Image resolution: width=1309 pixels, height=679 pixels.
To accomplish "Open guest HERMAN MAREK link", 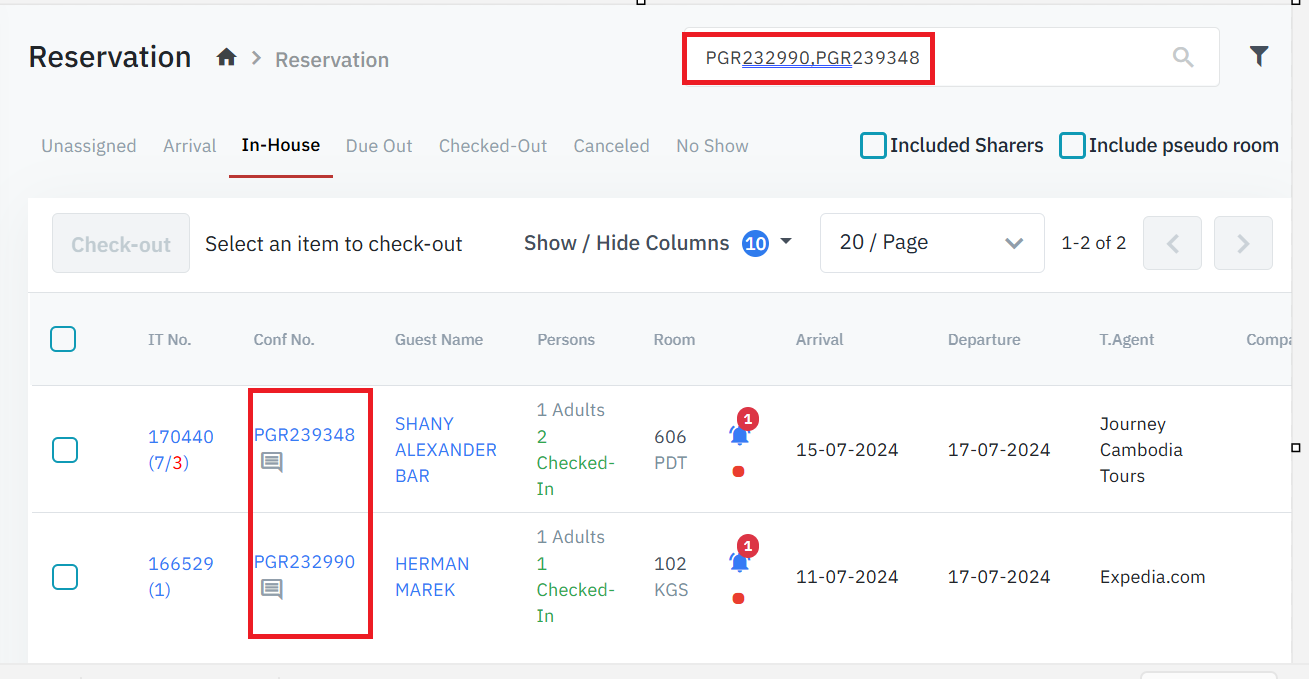I will pos(431,577).
